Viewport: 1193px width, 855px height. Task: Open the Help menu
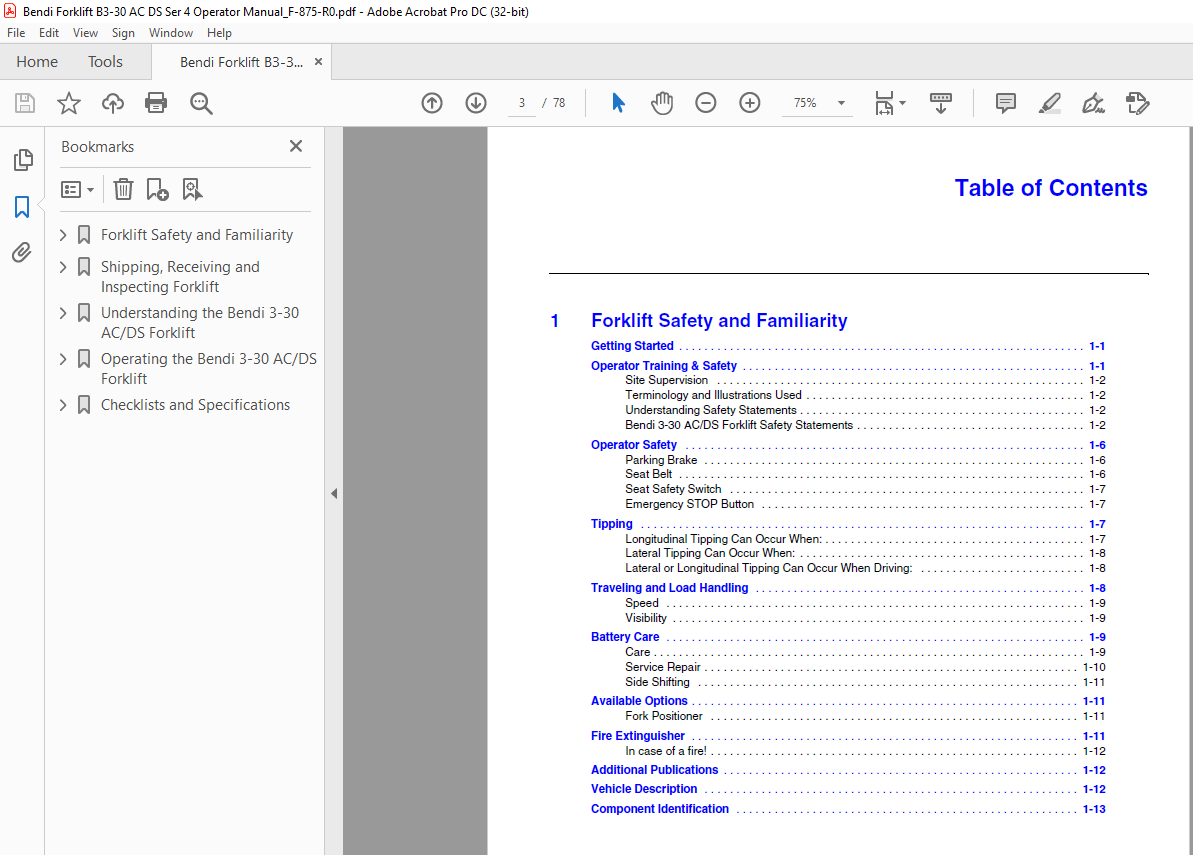point(219,33)
